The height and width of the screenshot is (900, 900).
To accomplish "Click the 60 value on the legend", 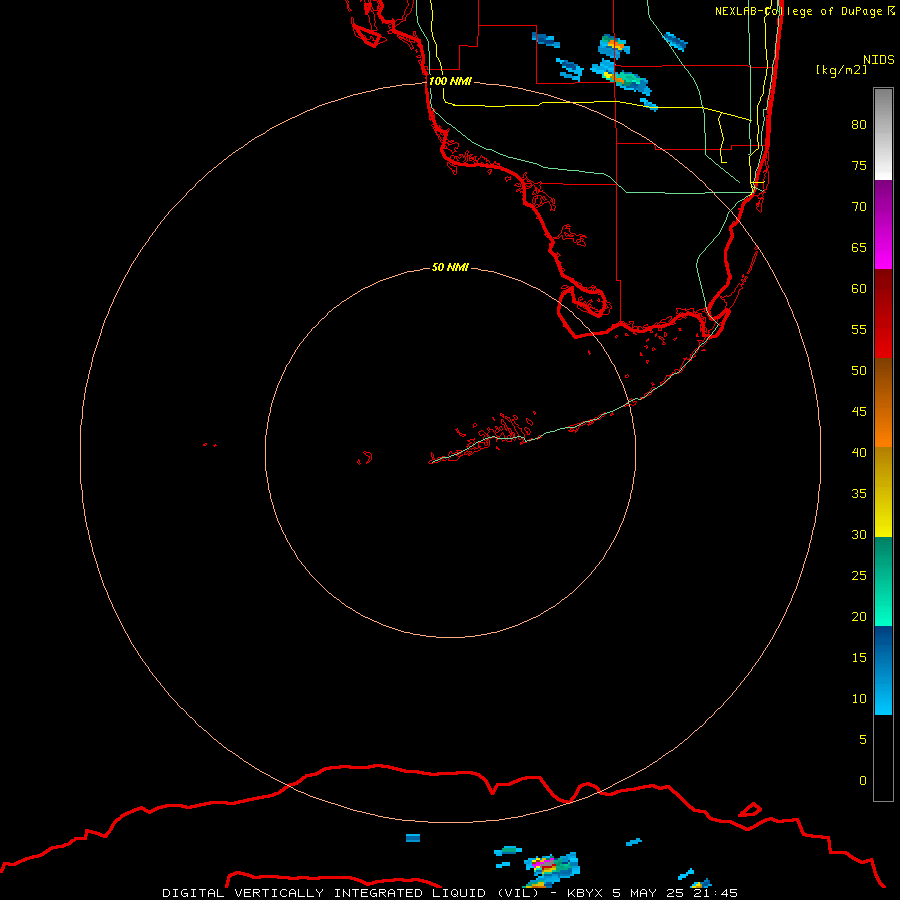I will (859, 288).
